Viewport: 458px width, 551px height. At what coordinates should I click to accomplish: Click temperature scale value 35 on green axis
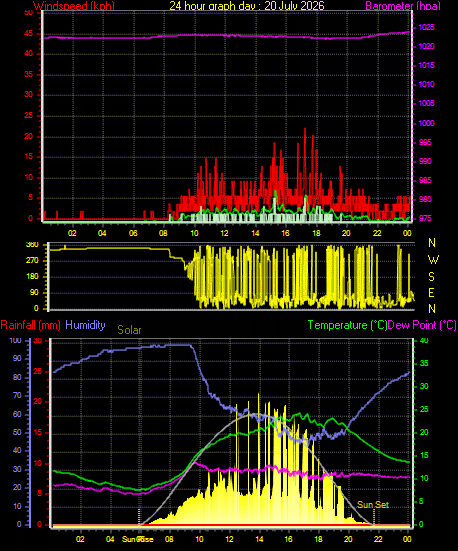pos(425,364)
